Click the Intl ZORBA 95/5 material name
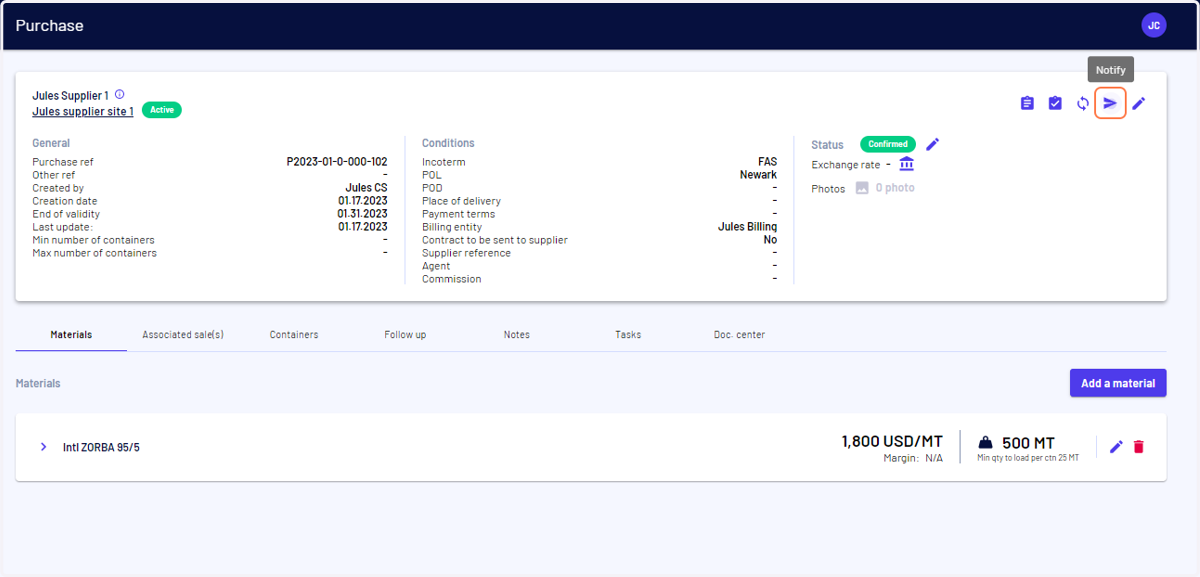The height and width of the screenshot is (577, 1200). (x=101, y=447)
